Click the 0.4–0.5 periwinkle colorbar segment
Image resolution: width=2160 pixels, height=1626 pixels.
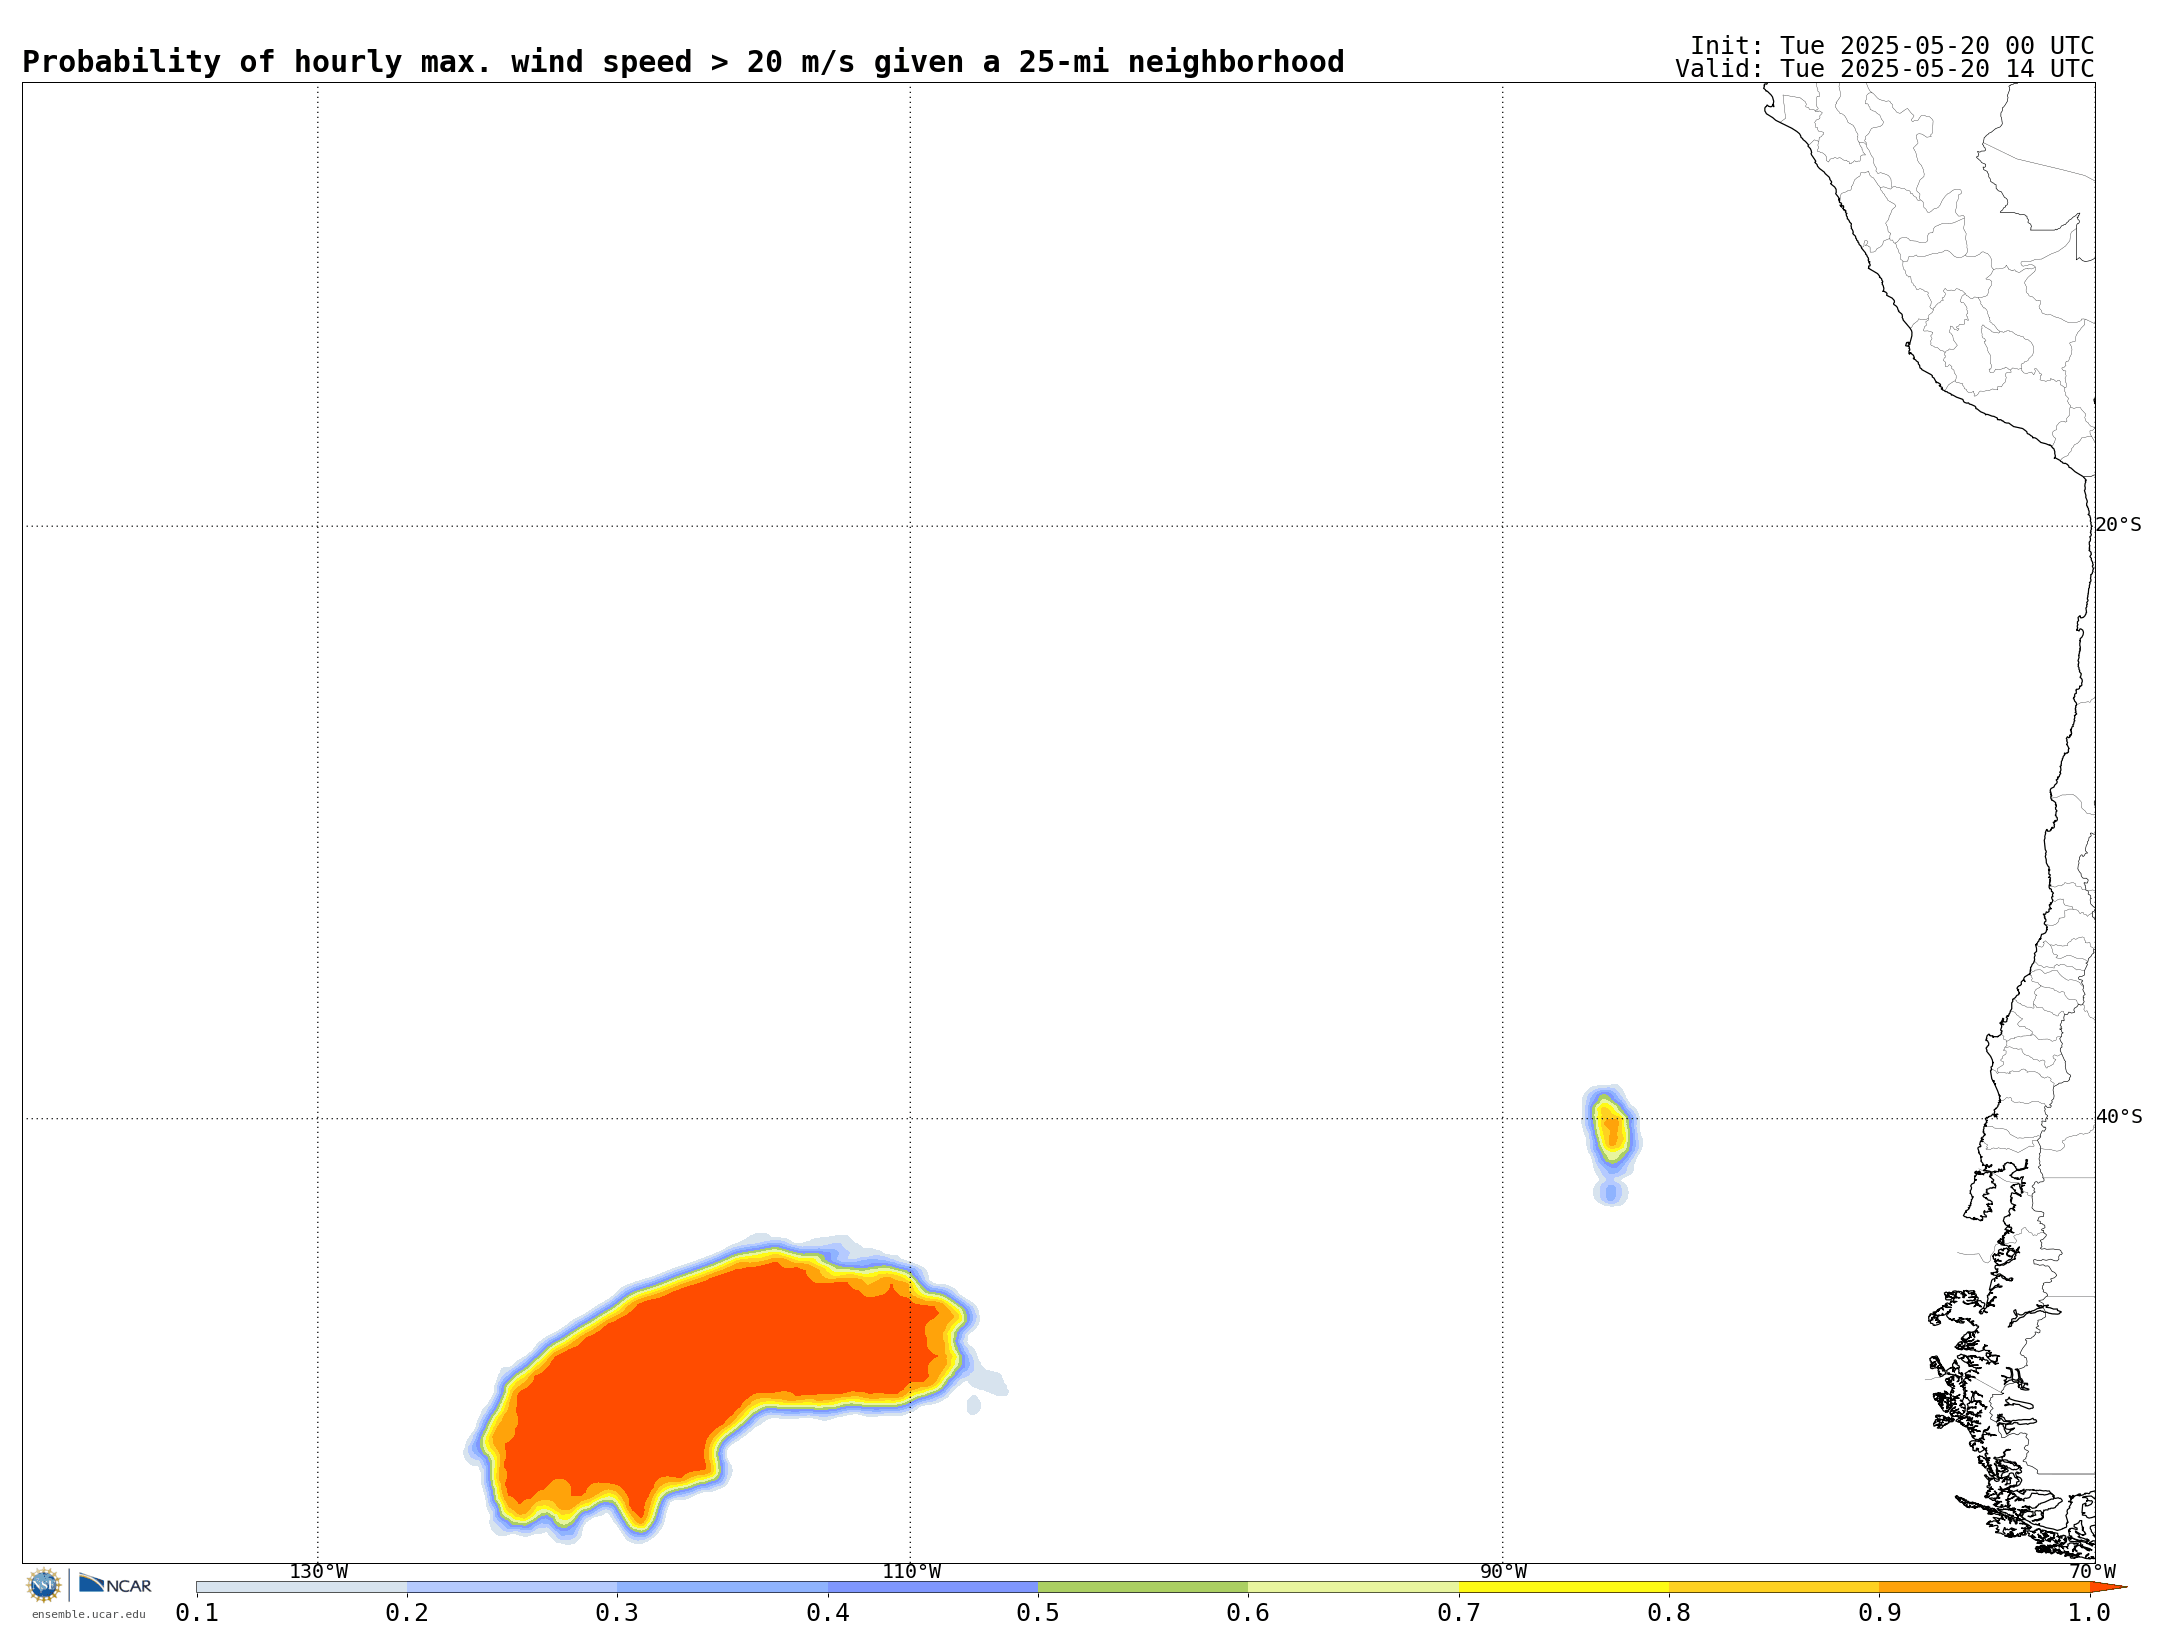933,1587
